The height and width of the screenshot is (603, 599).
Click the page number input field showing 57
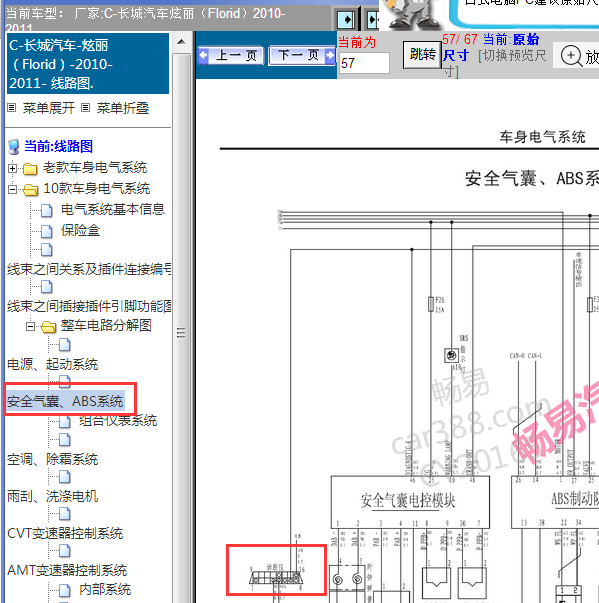[x=364, y=63]
